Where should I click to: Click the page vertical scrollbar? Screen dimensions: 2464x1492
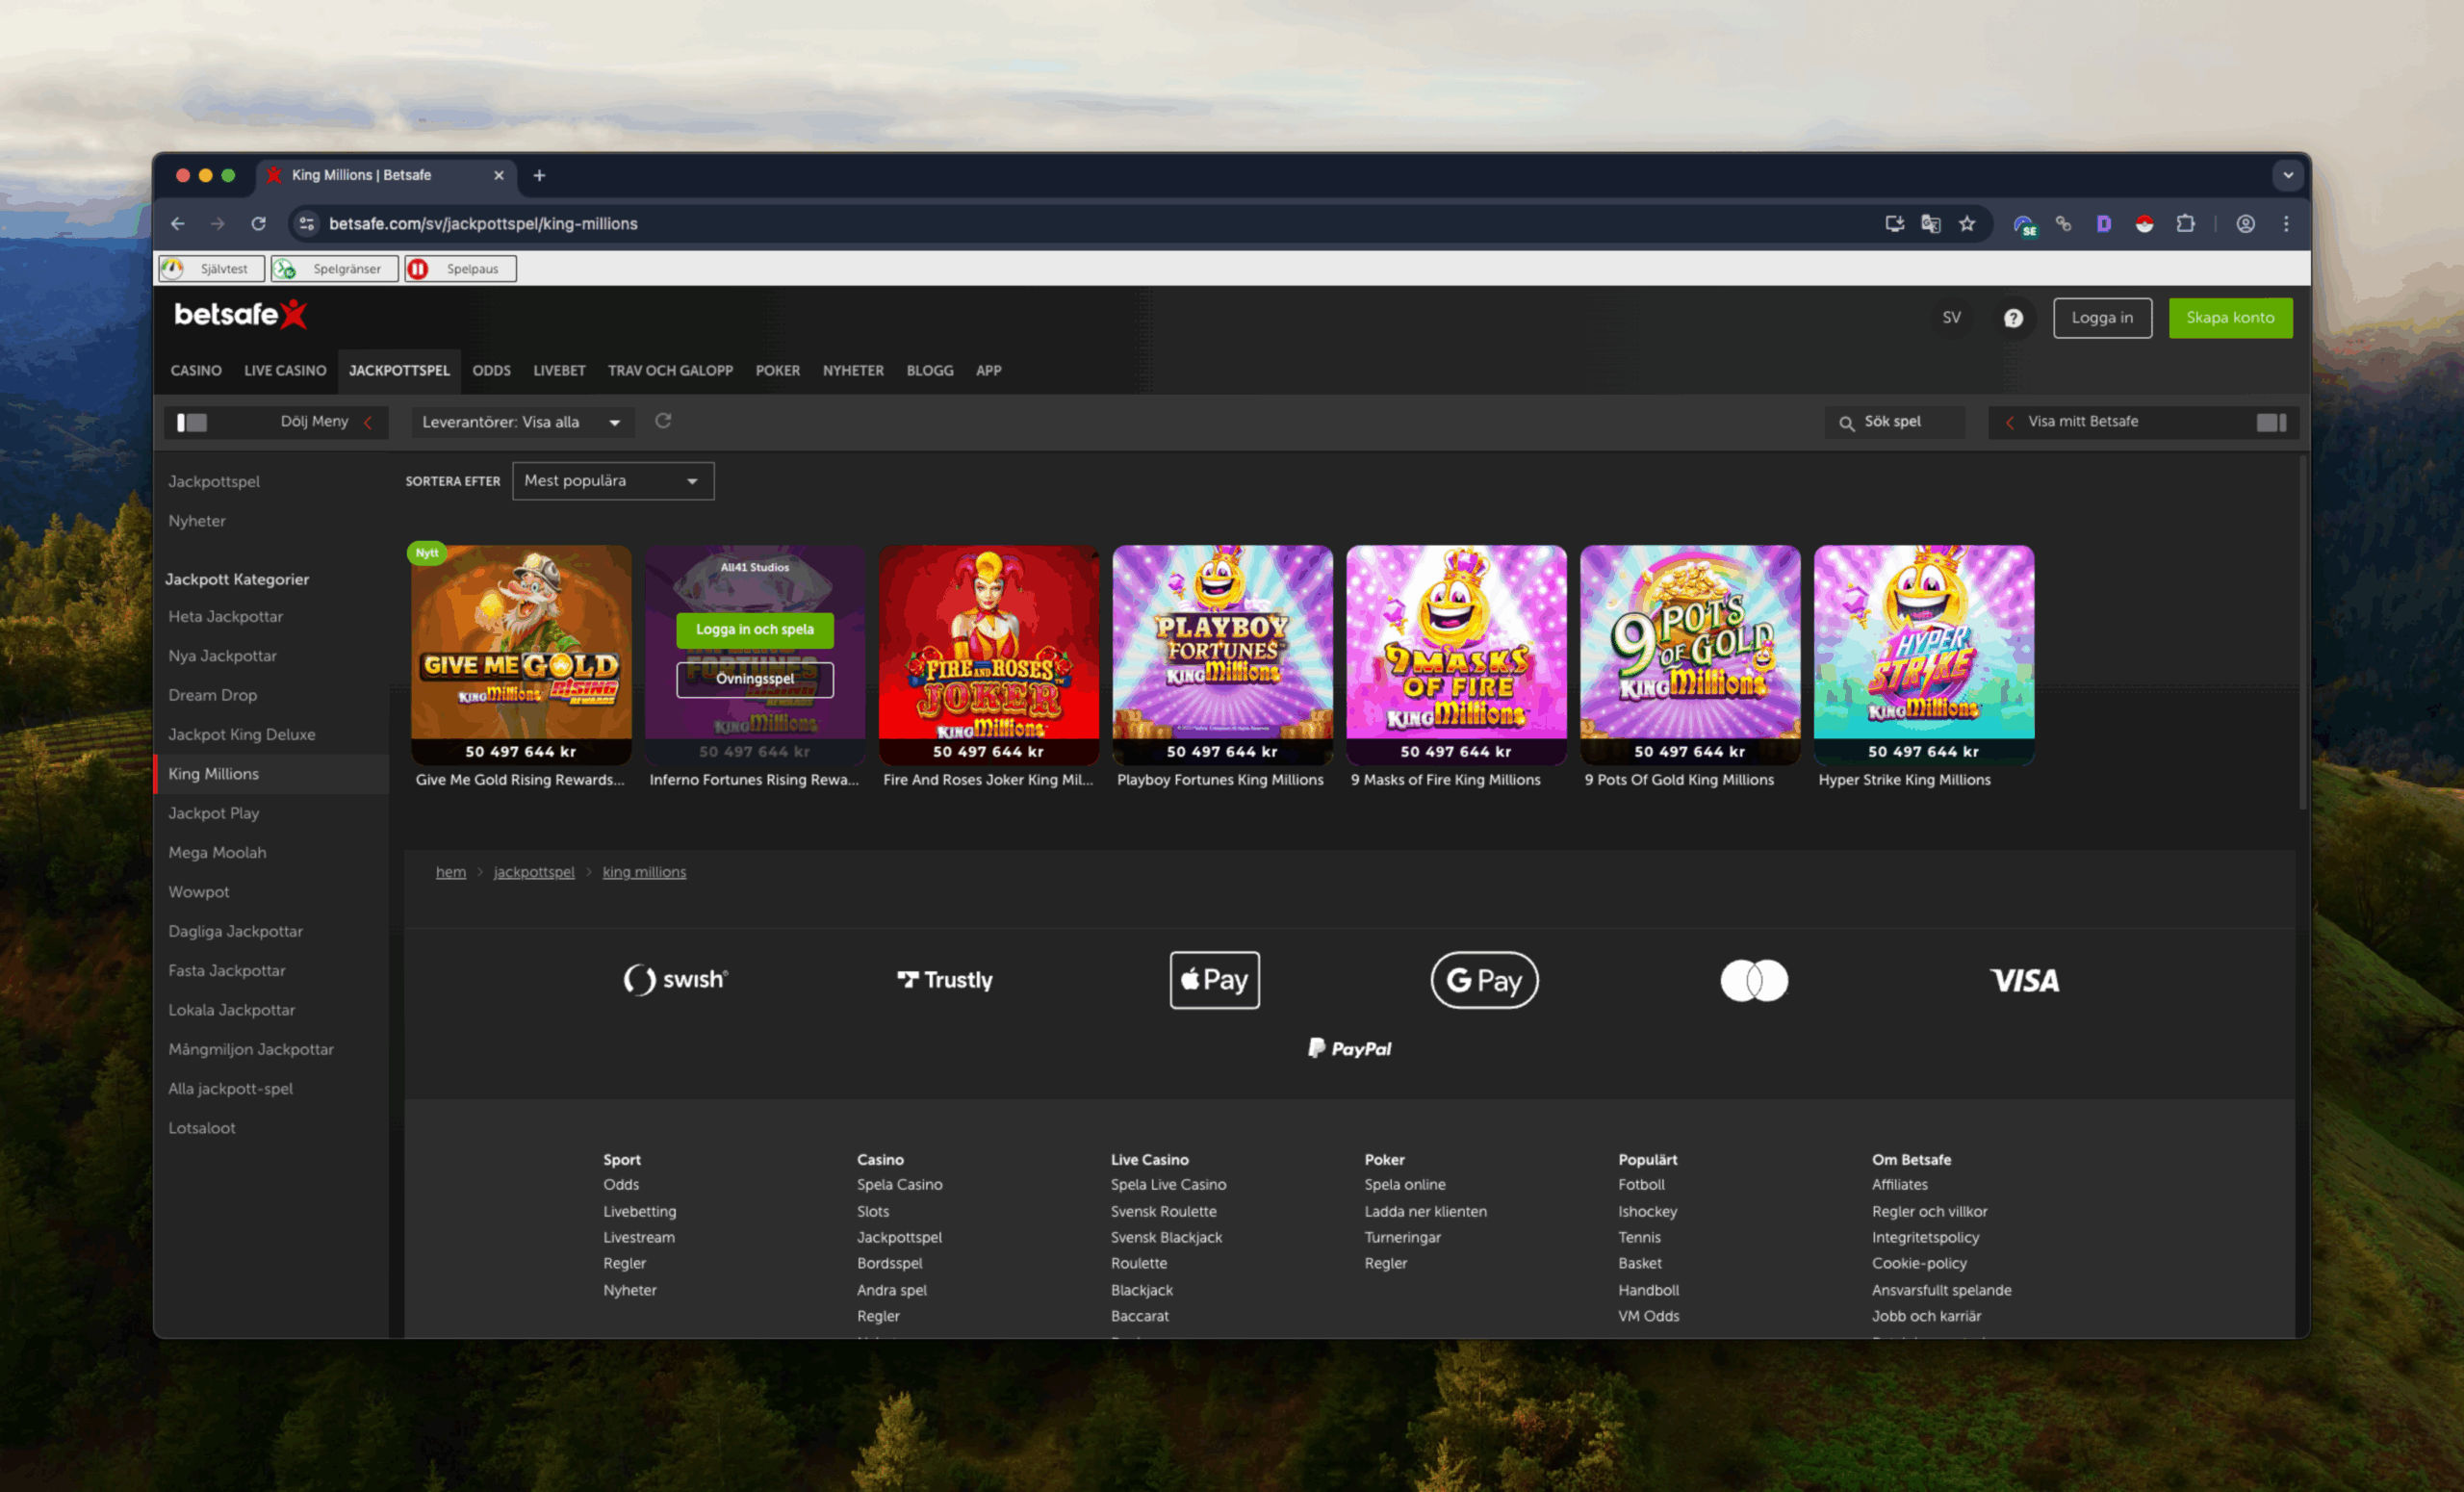[x=2302, y=632]
